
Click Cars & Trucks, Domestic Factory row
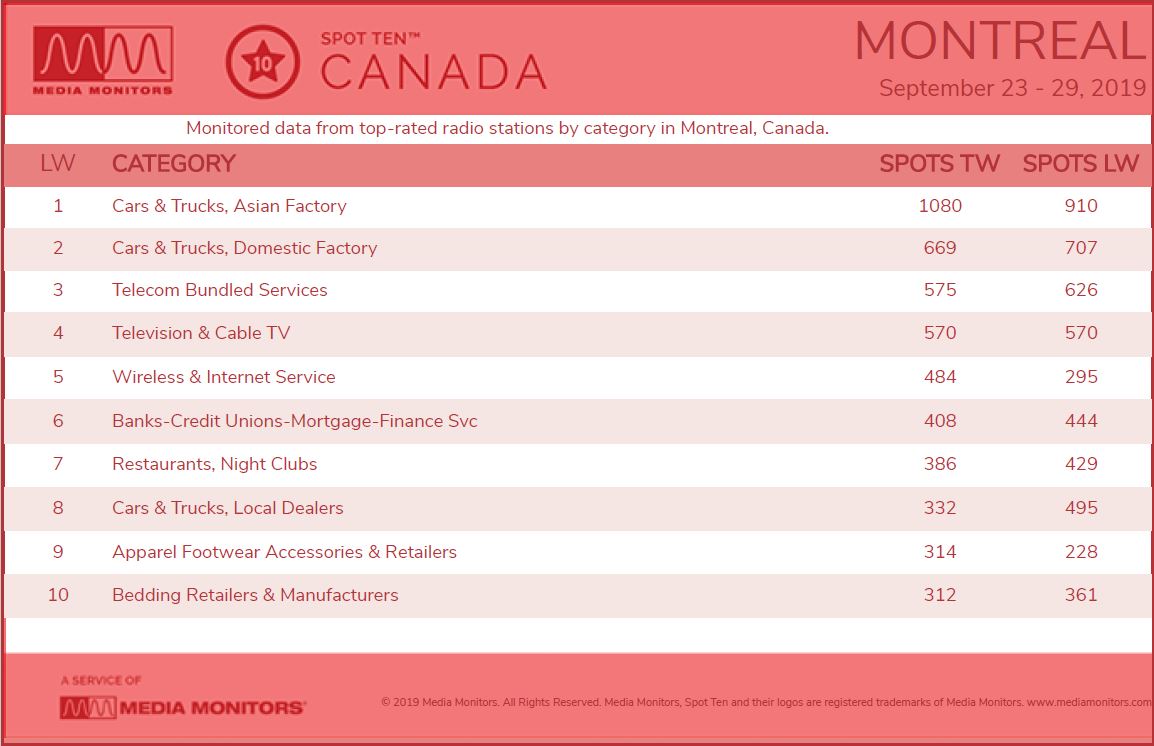tap(577, 249)
